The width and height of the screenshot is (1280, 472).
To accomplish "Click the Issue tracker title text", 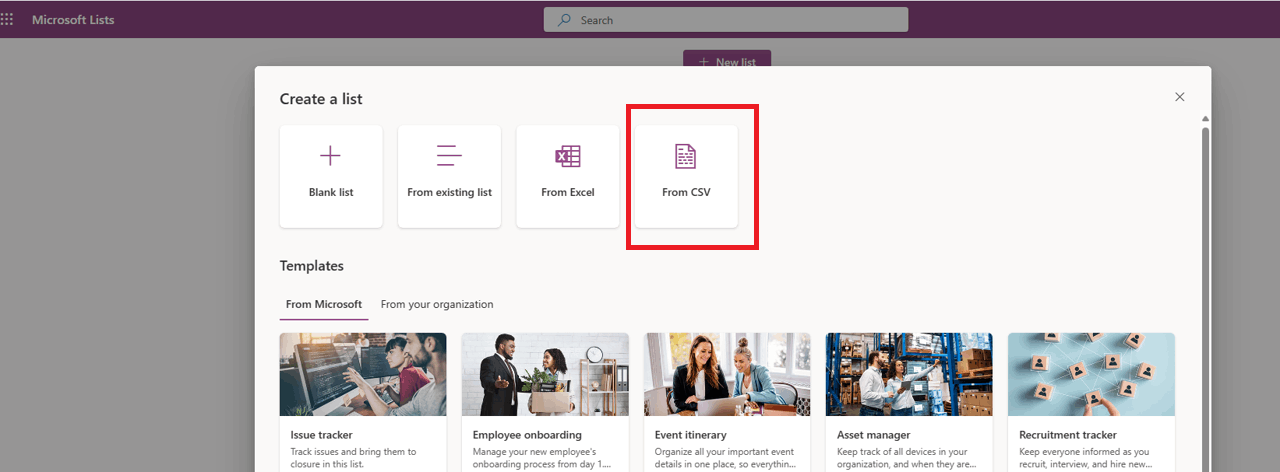I will (321, 435).
